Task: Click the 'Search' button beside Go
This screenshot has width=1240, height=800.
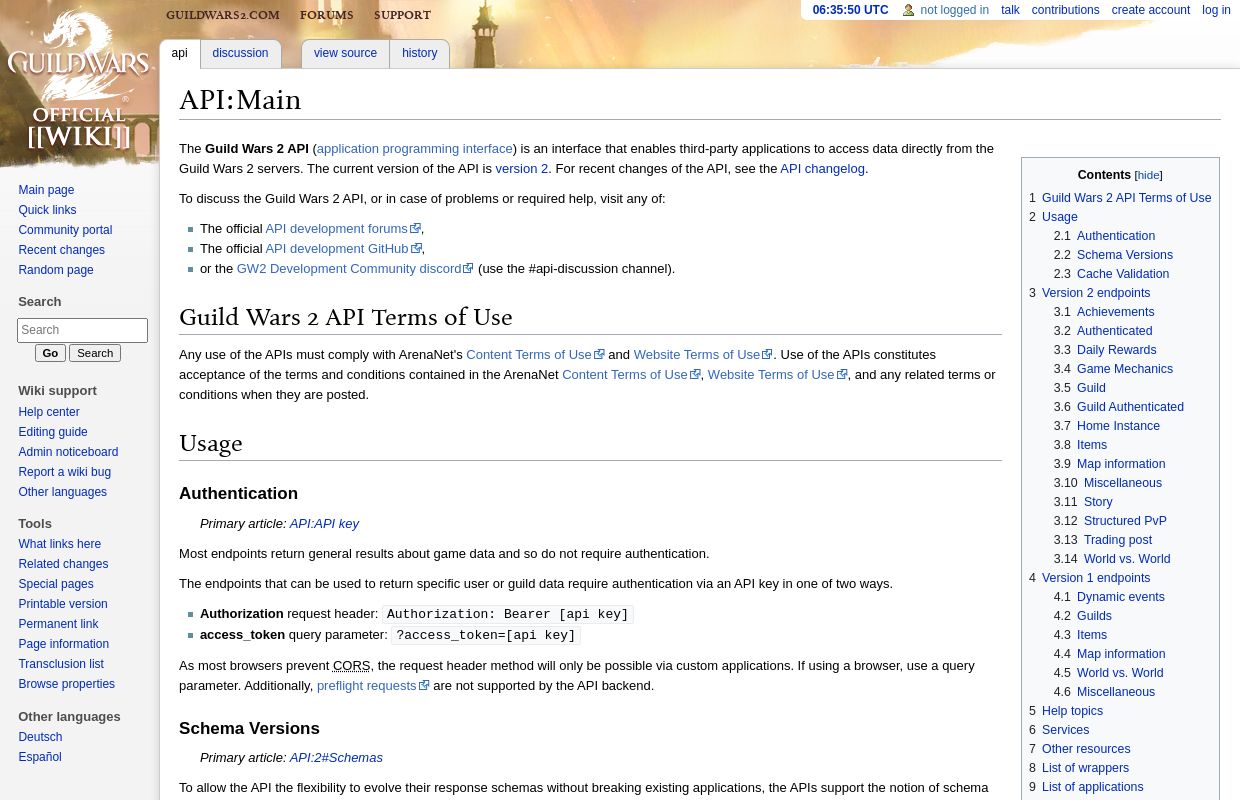Action: click(x=95, y=353)
